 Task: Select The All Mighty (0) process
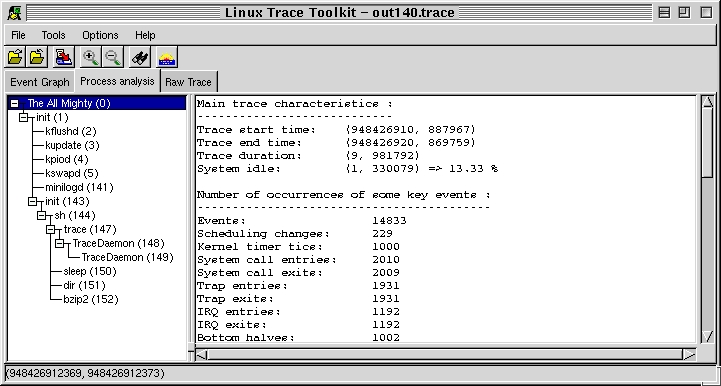(x=69, y=104)
